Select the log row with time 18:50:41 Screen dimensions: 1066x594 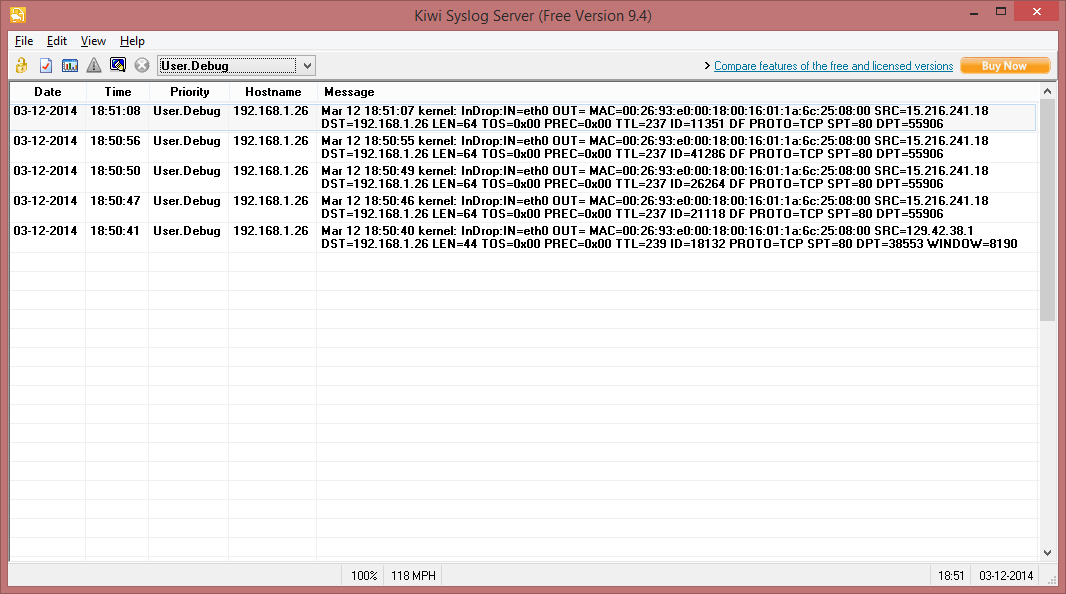523,237
